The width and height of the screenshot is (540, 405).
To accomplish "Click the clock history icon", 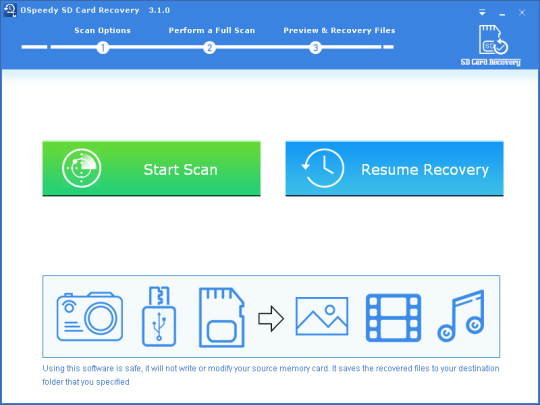I will 323,168.
